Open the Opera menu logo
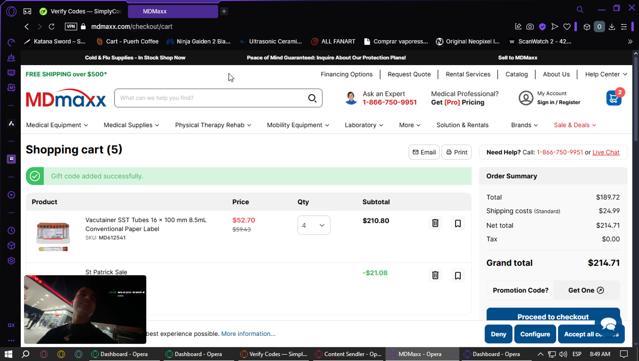 [x=11, y=11]
